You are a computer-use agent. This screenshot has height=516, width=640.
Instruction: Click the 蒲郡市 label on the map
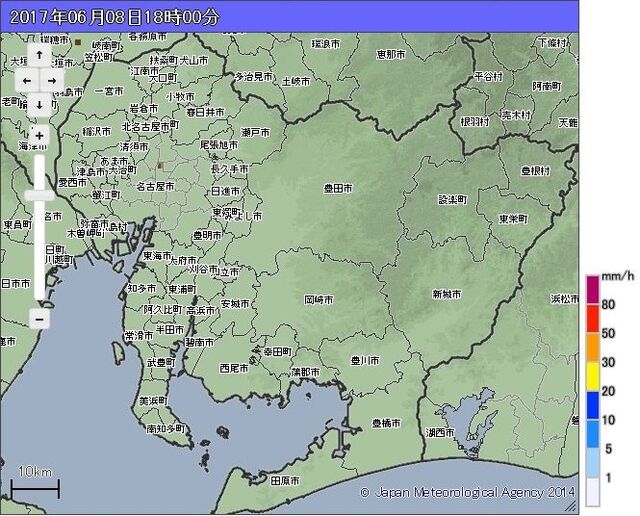[306, 372]
